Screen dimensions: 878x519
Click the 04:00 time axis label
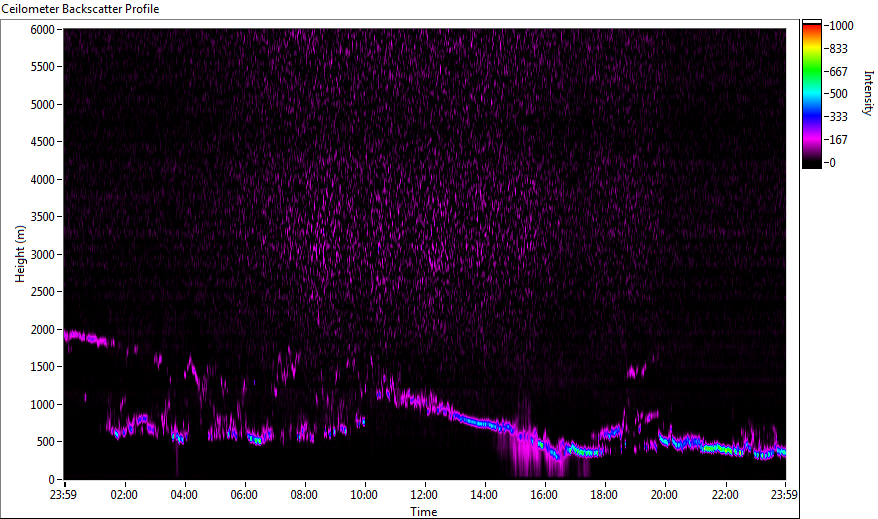coord(184,495)
